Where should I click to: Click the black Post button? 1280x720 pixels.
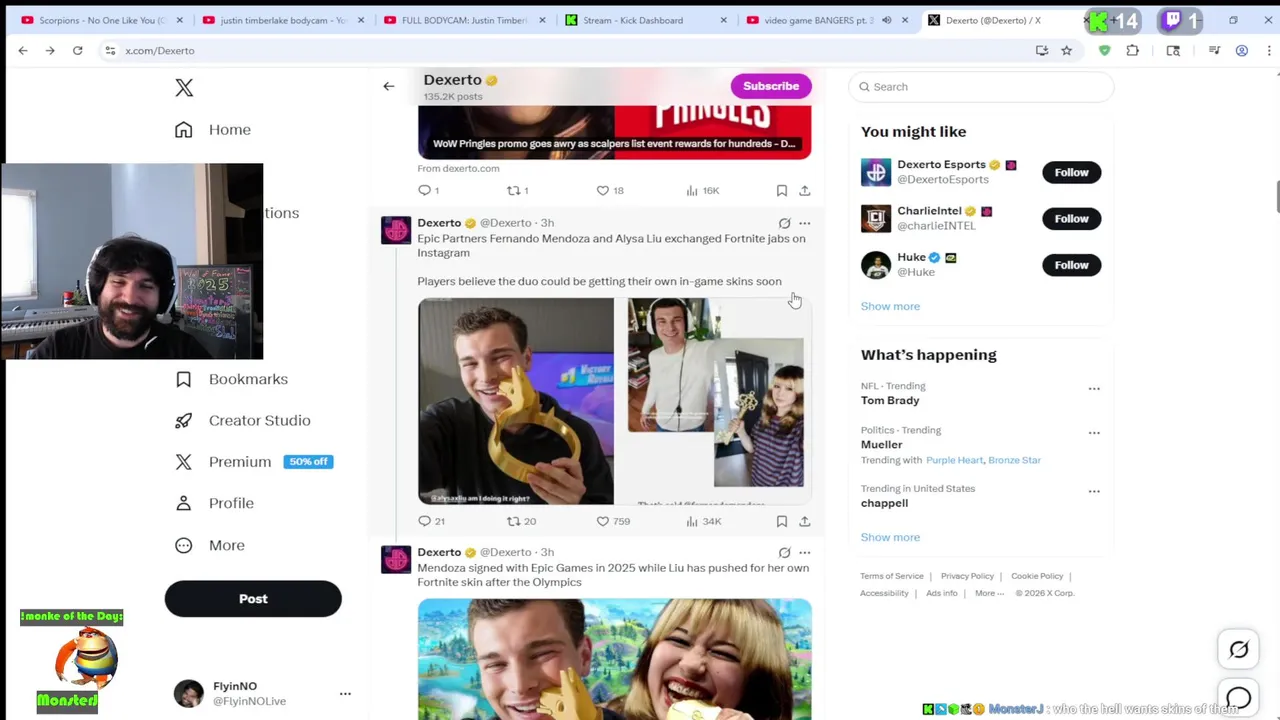253,599
